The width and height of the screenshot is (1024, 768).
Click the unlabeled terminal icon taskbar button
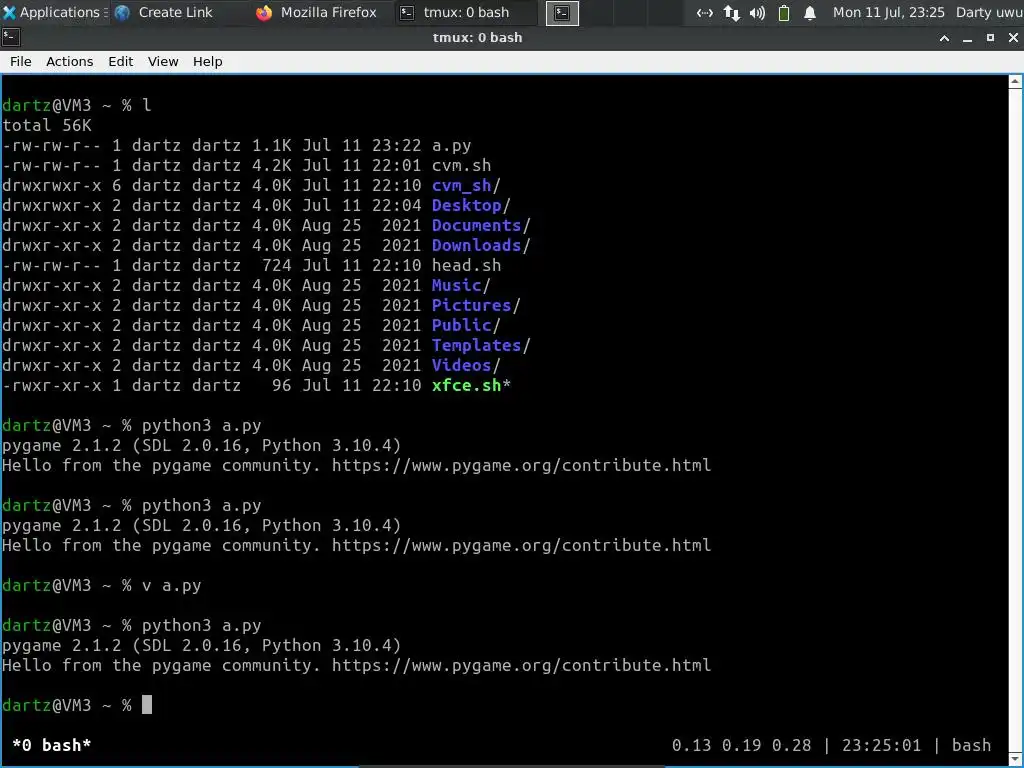click(562, 13)
